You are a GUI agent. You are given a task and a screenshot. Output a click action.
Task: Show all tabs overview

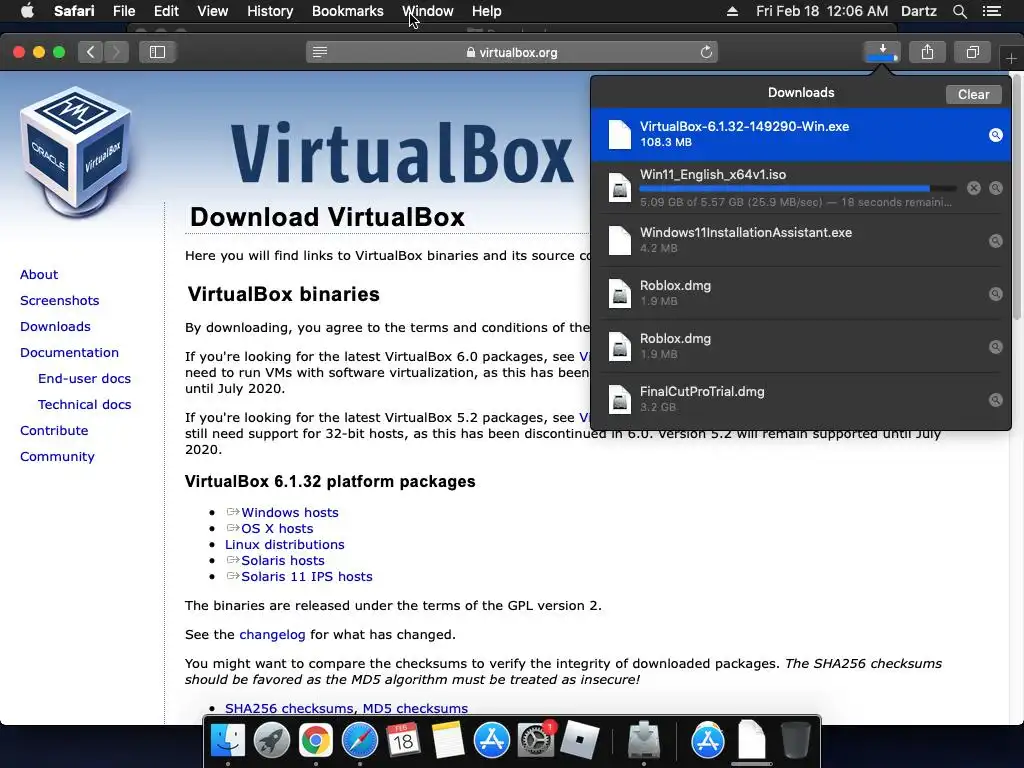click(x=972, y=52)
